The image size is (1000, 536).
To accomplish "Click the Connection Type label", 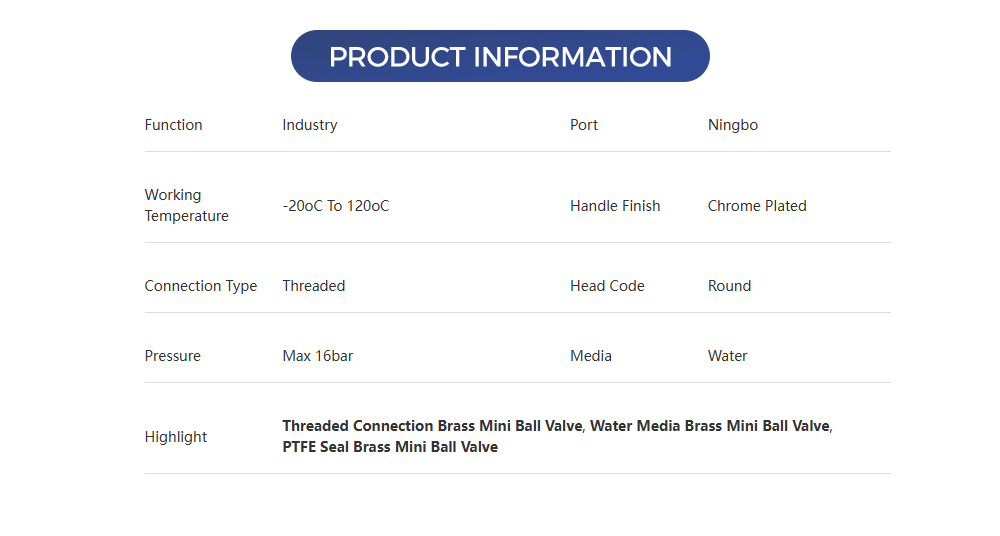I will 201,286.
